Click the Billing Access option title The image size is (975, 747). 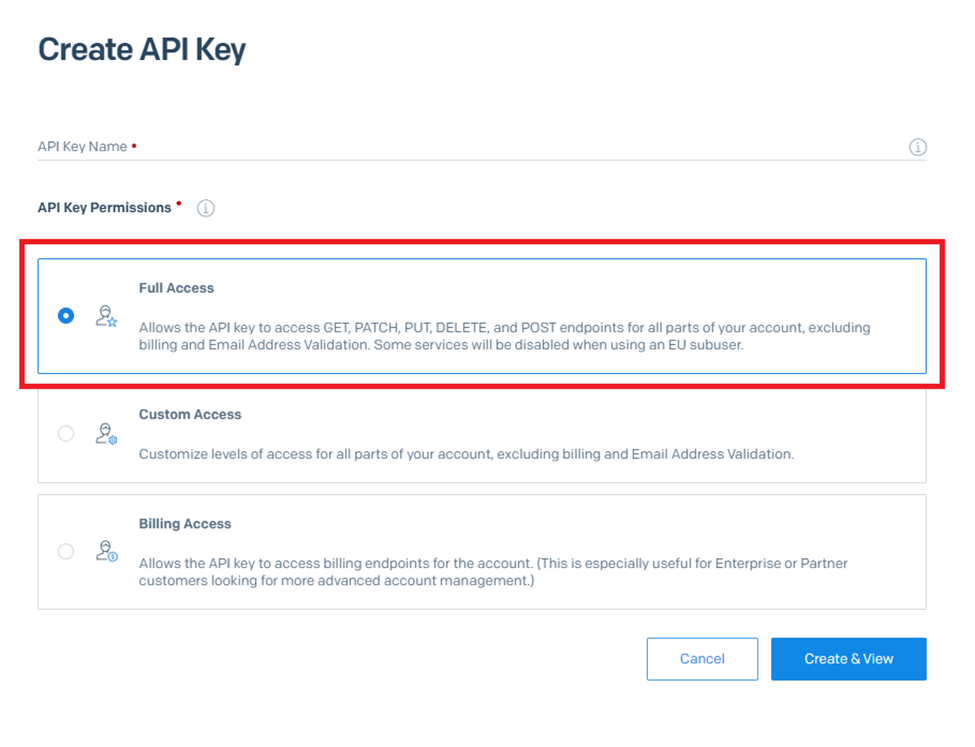click(x=185, y=524)
